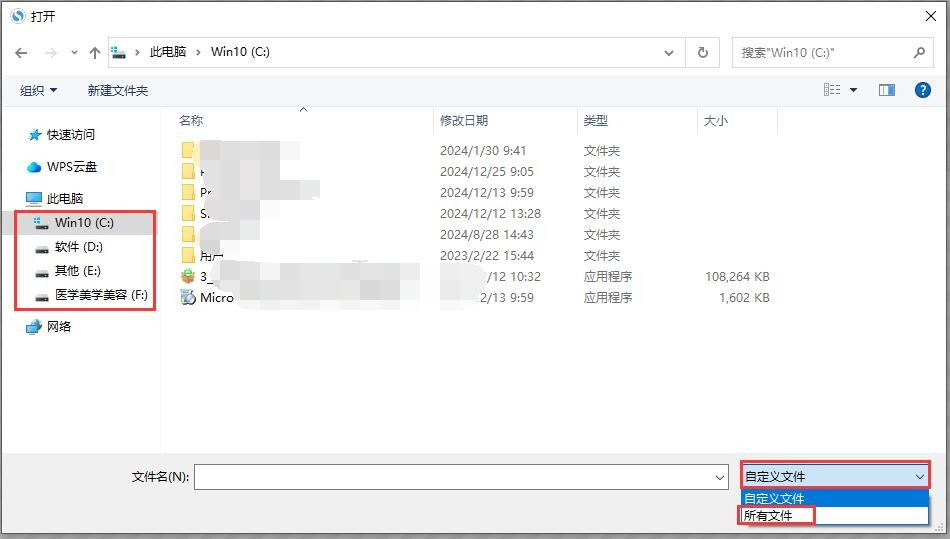The width and height of the screenshot is (950, 539).
Task: Change view layout icon
Action: point(832,90)
